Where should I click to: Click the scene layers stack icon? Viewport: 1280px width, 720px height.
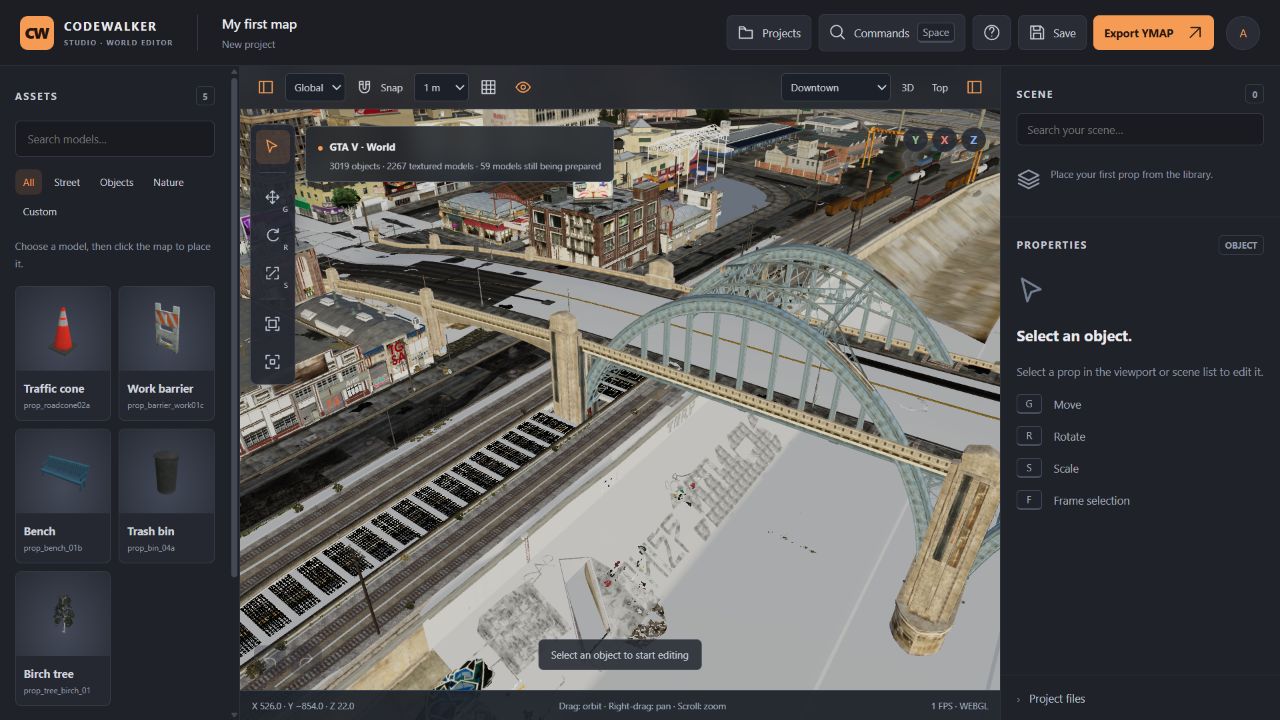(1028, 179)
